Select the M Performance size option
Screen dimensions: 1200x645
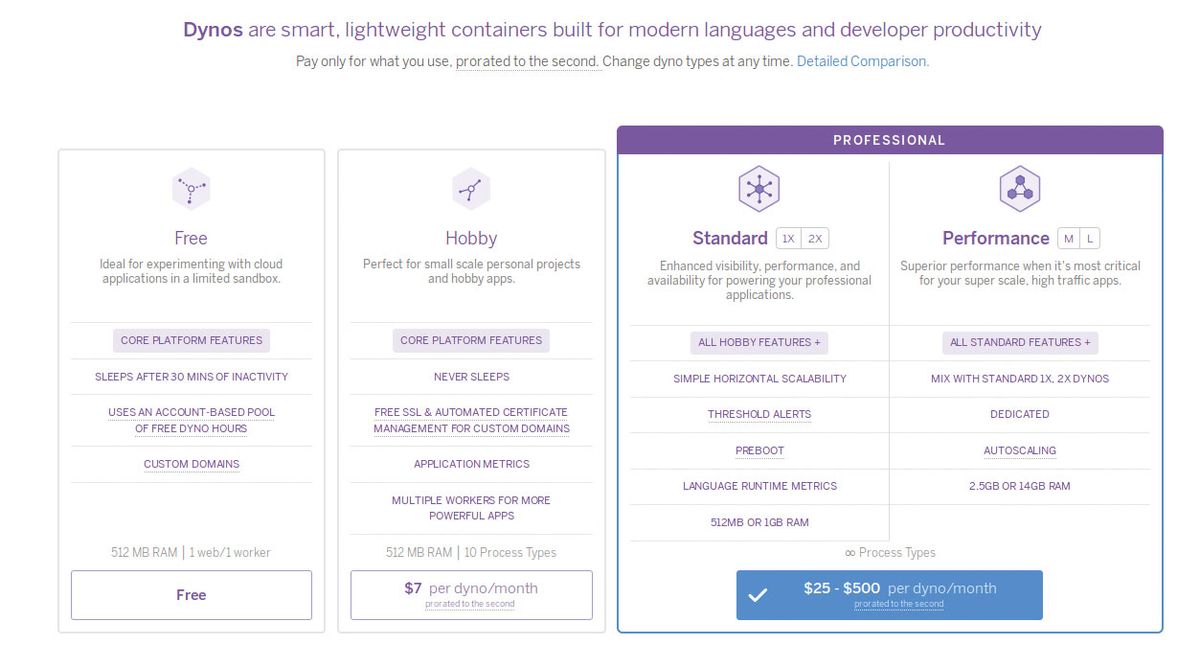1066,238
